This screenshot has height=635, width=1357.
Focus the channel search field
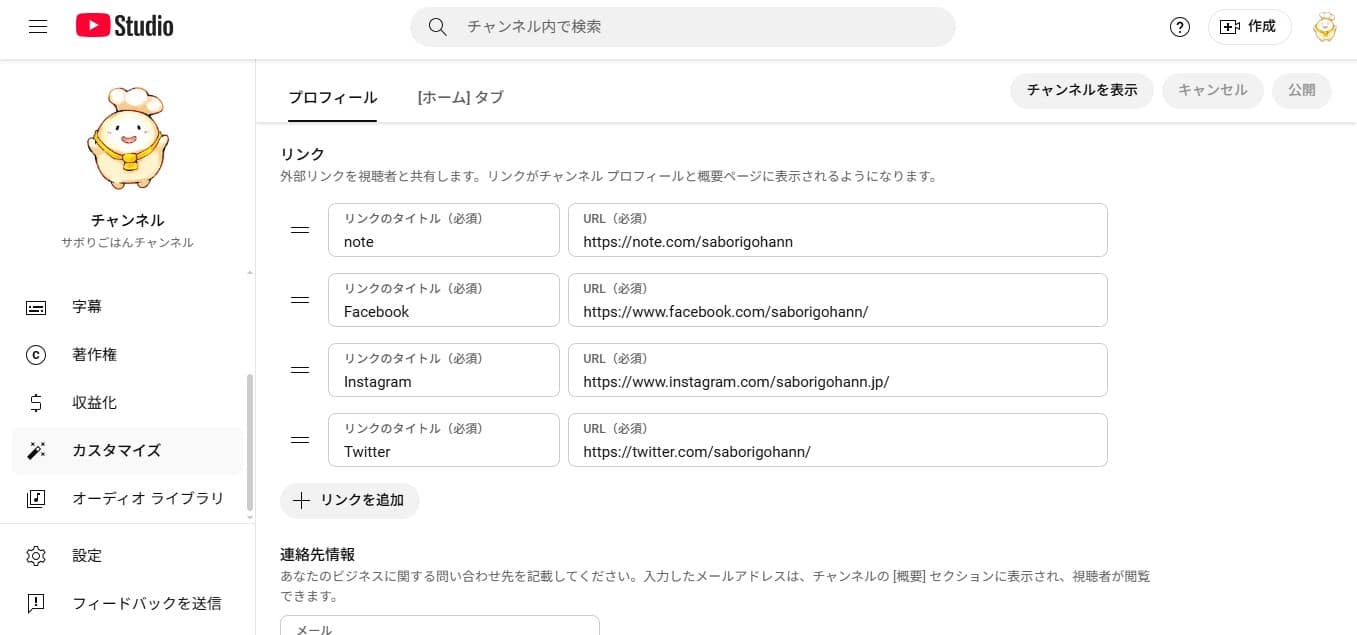(x=683, y=27)
